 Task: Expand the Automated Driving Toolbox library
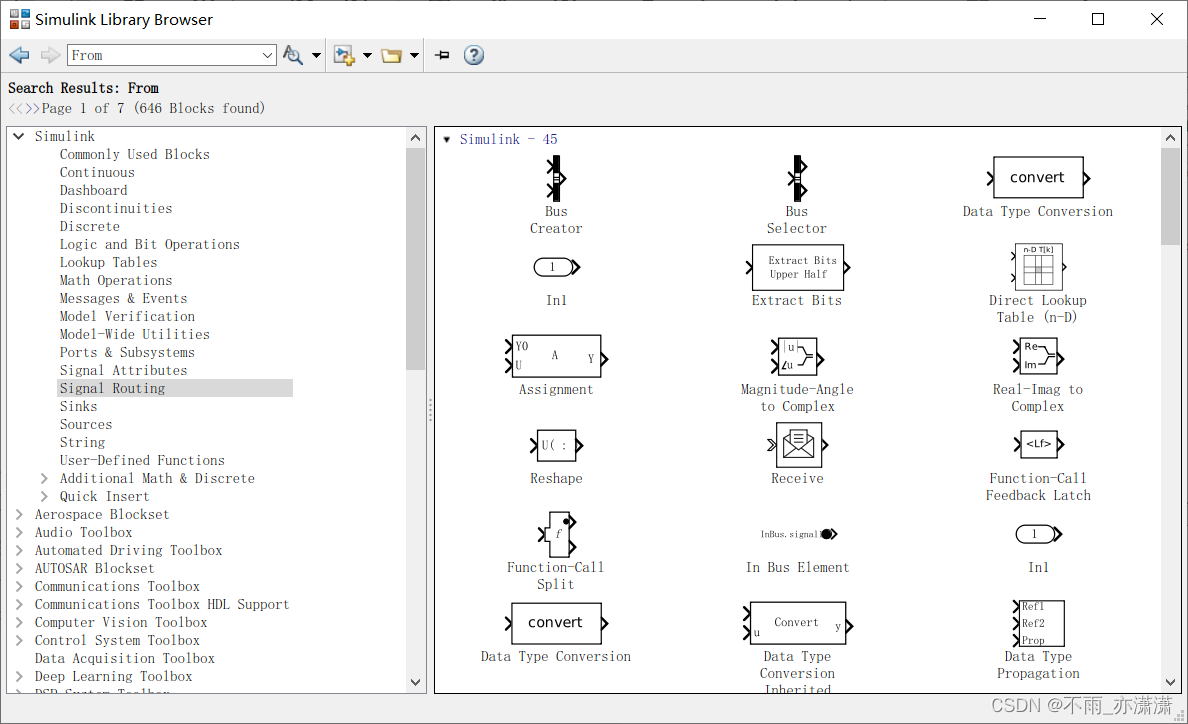tap(19, 551)
